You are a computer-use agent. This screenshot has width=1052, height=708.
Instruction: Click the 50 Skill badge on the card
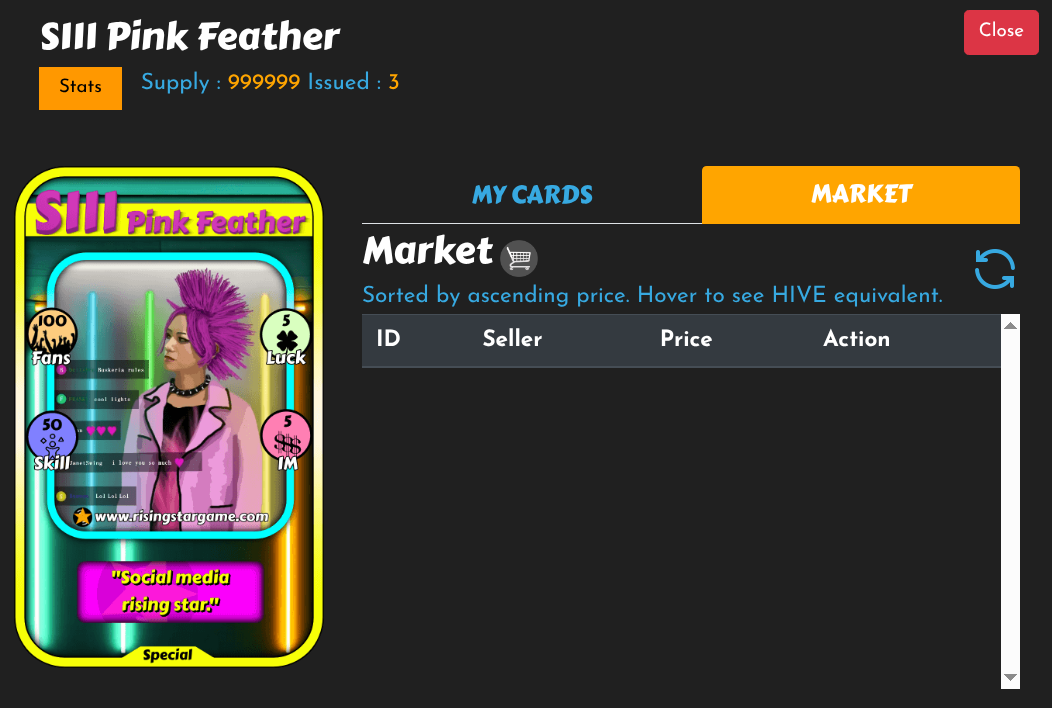click(52, 442)
